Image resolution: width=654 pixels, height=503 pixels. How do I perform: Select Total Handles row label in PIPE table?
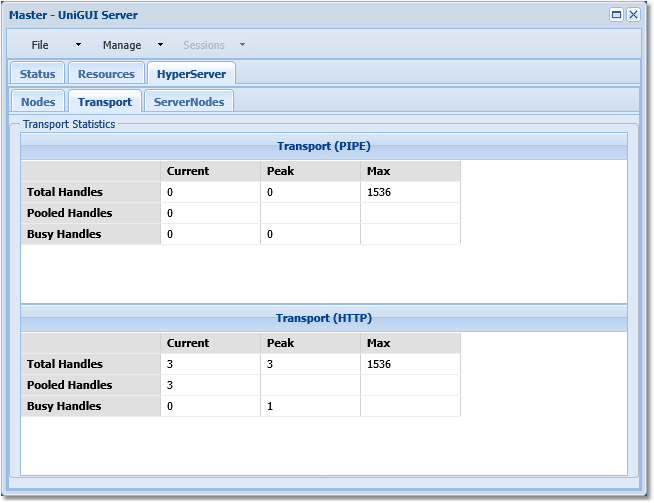click(64, 192)
